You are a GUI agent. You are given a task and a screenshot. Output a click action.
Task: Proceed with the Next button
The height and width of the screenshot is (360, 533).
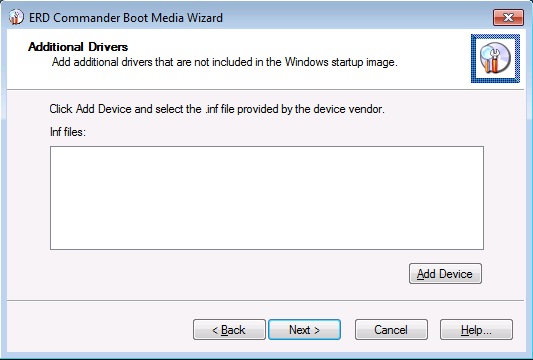[304, 330]
